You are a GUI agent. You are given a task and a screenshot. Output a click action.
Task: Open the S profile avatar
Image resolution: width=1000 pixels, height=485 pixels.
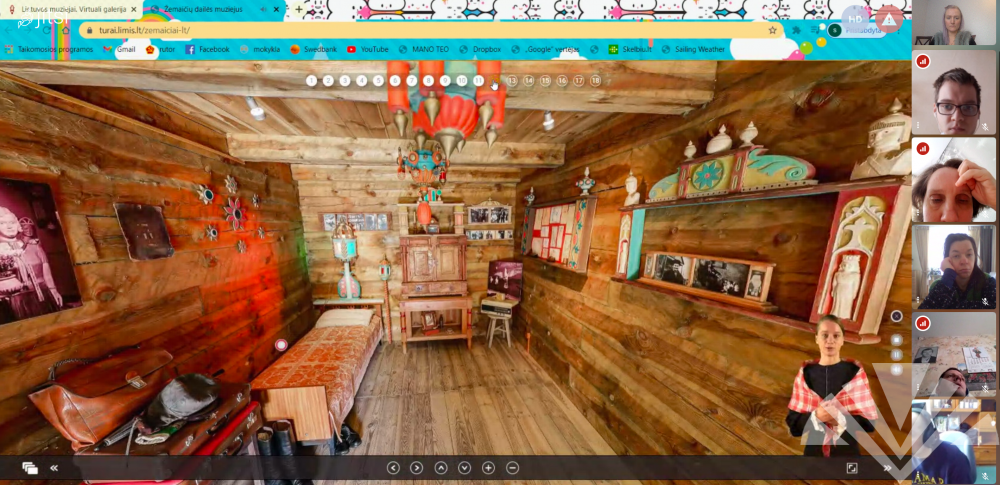click(x=834, y=30)
